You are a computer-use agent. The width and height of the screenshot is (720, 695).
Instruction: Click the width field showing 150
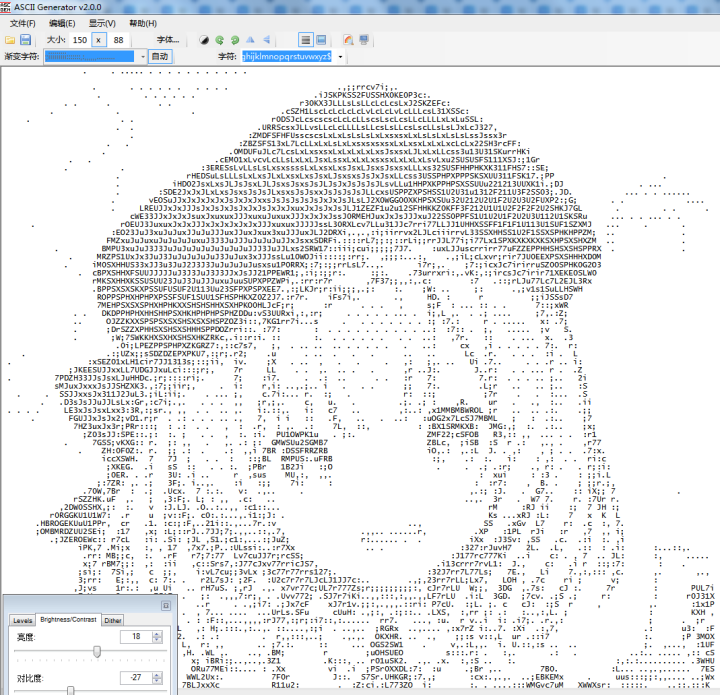point(80,40)
